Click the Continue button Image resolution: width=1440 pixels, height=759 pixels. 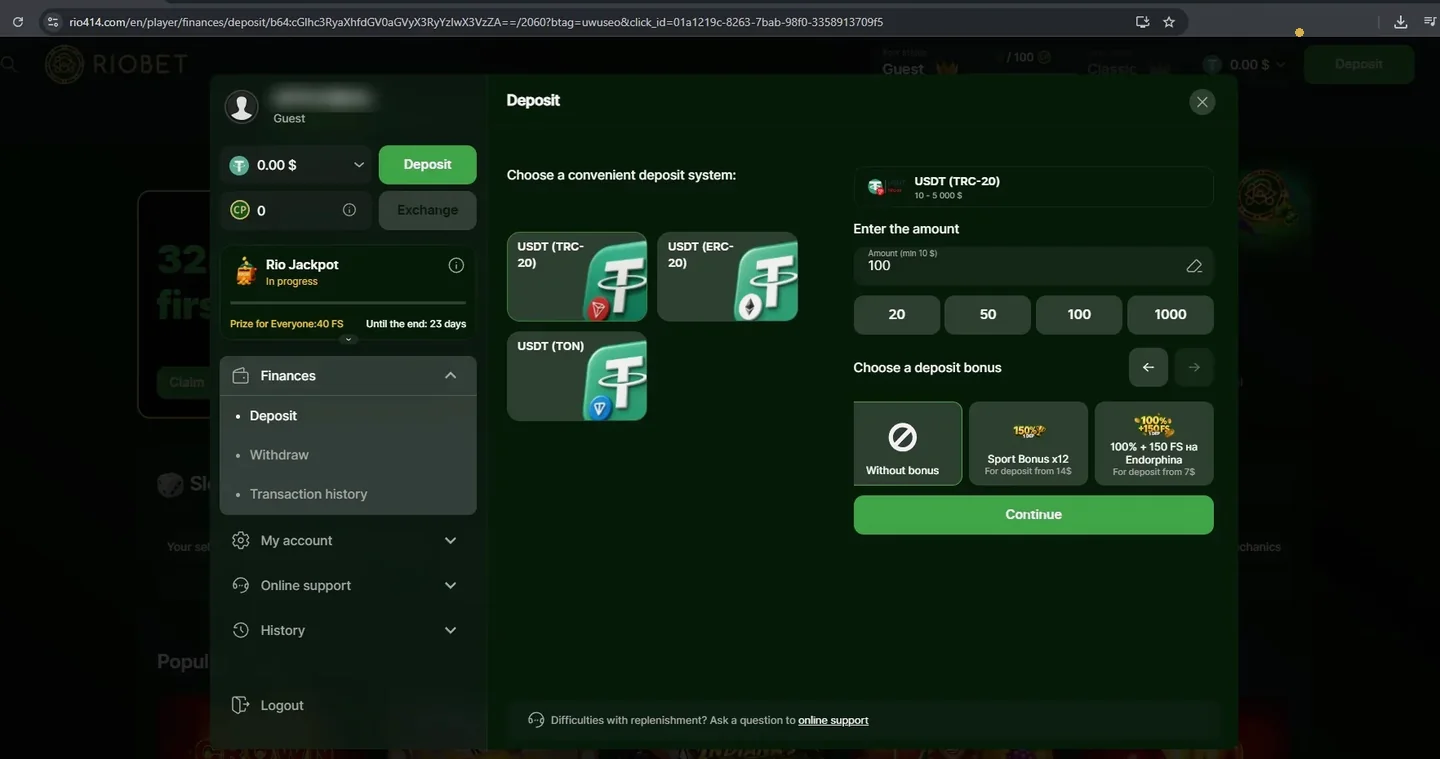[1033, 515]
